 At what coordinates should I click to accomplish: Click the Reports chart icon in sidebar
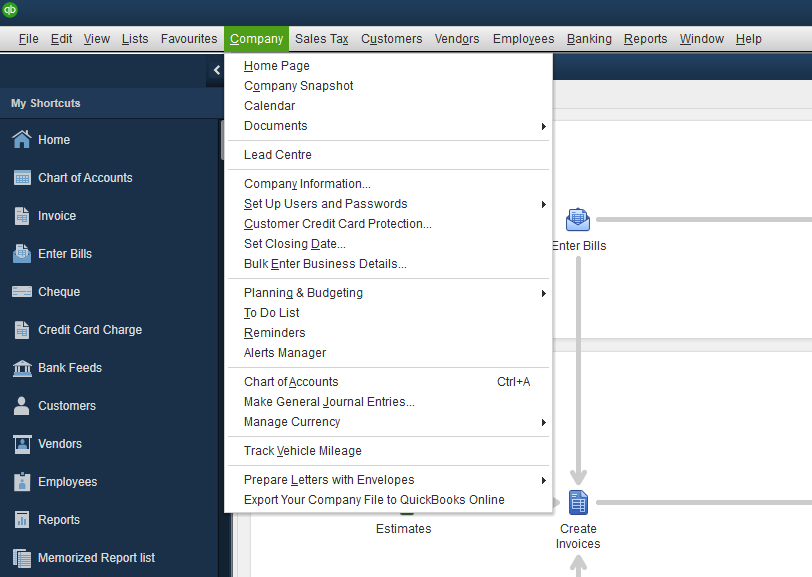[22, 520]
